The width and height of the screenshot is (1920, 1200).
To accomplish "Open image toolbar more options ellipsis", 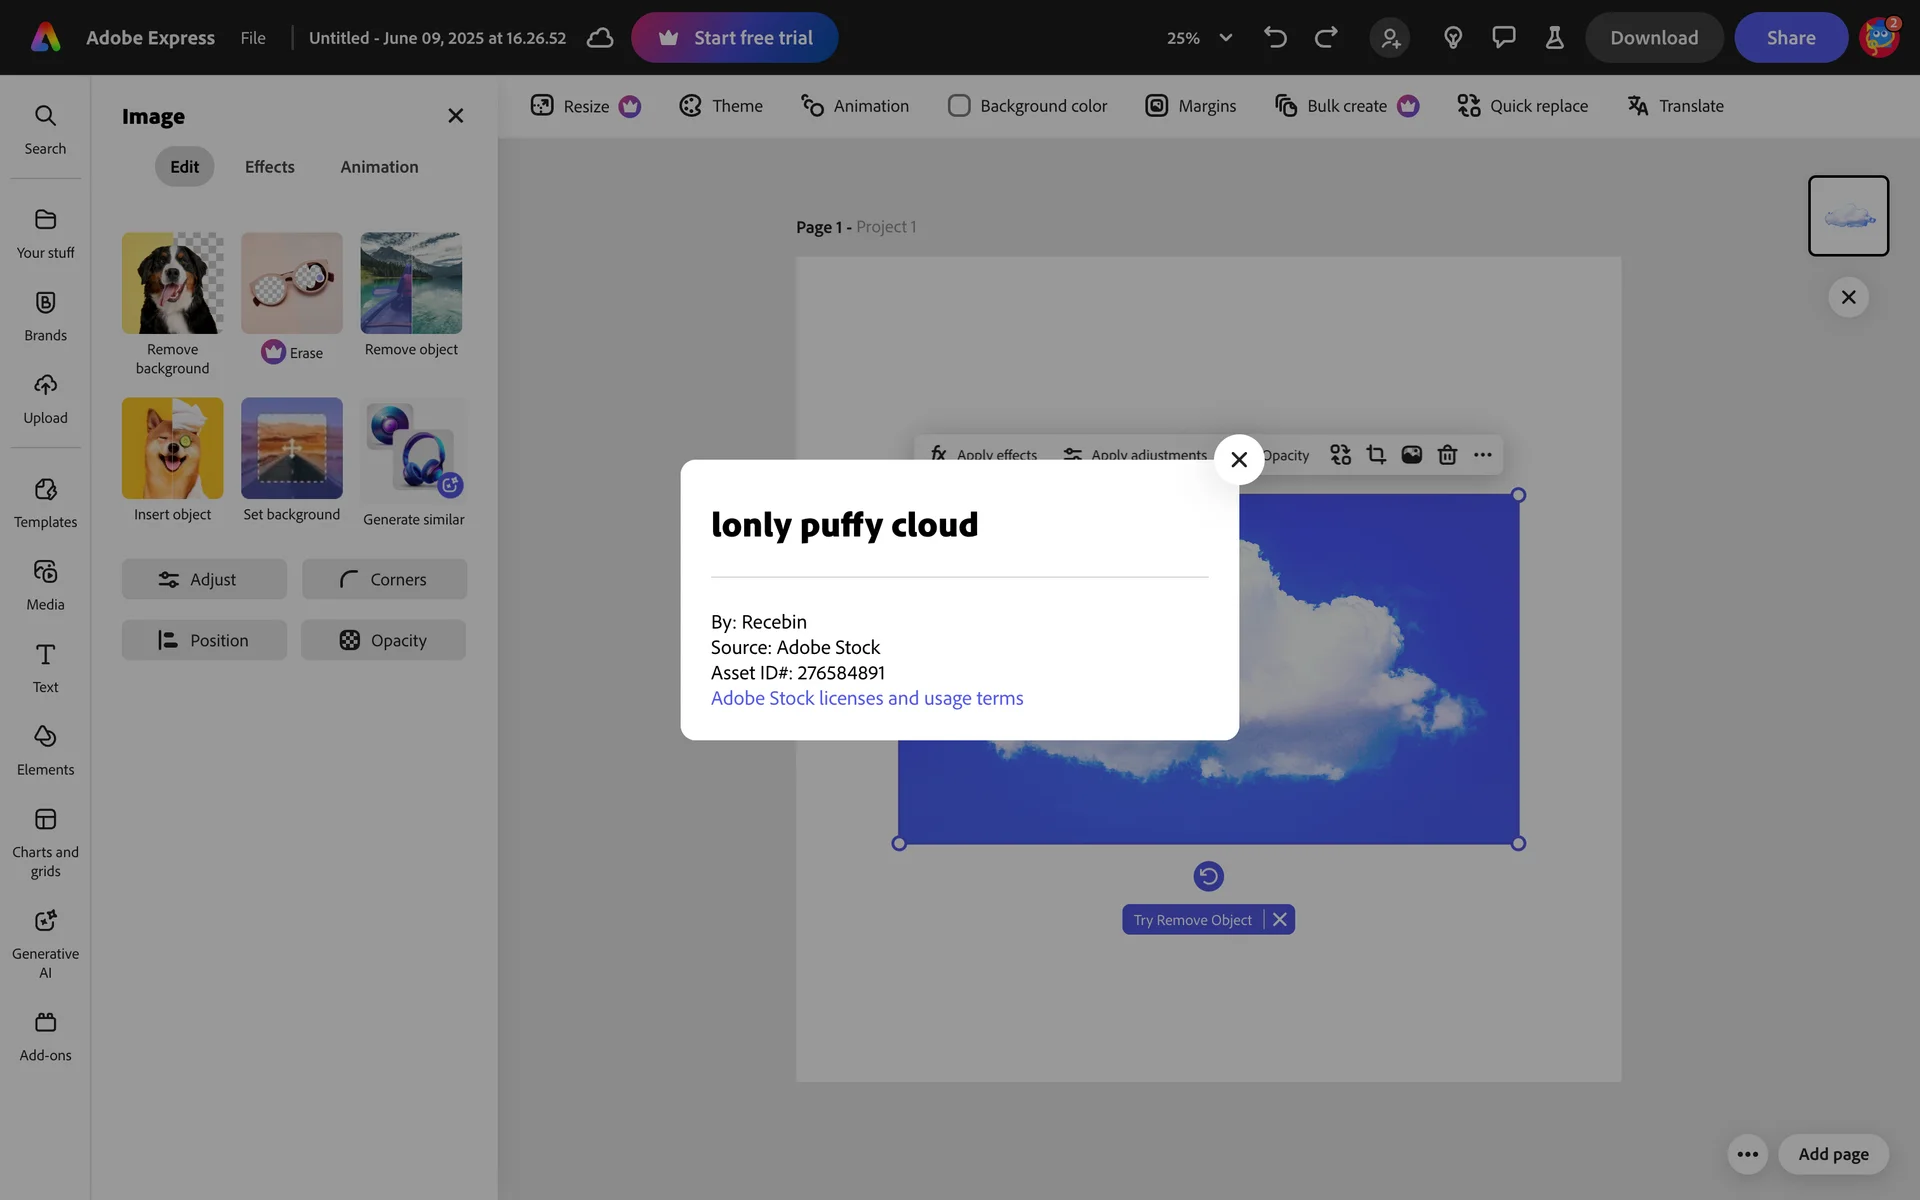I will tap(1483, 455).
